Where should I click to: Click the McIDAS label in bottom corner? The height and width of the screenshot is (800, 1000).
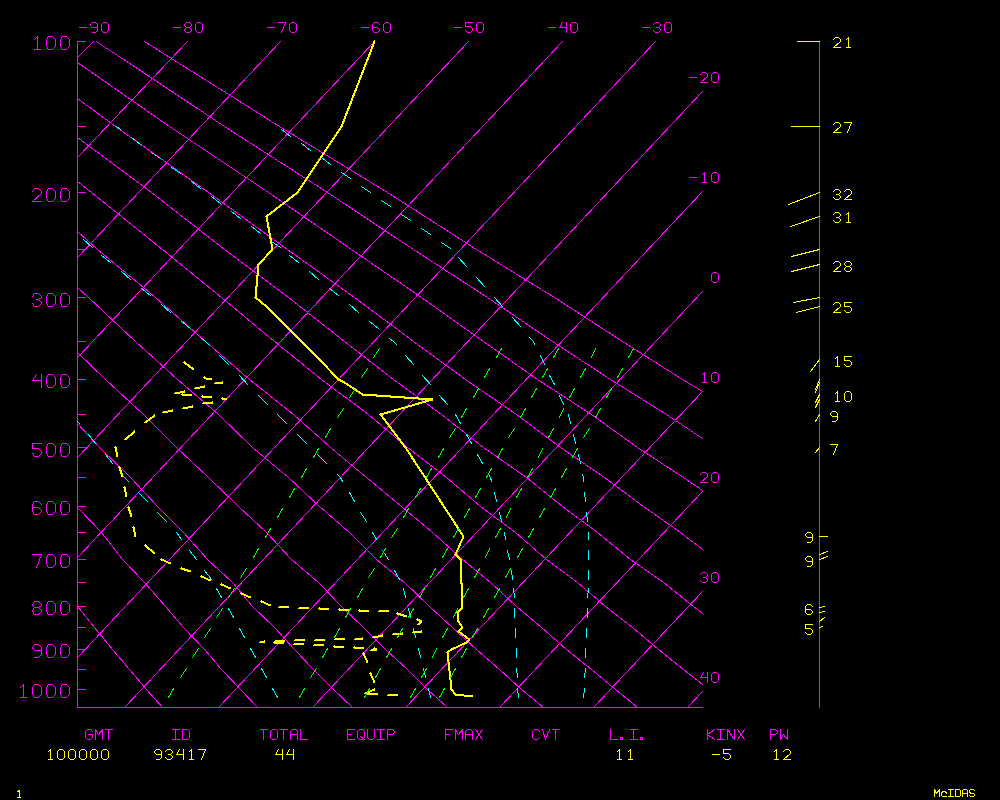point(954,793)
